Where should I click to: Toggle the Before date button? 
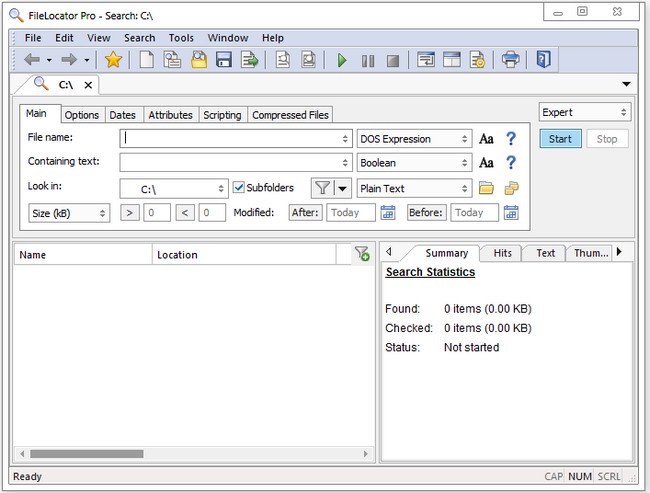[x=427, y=213]
